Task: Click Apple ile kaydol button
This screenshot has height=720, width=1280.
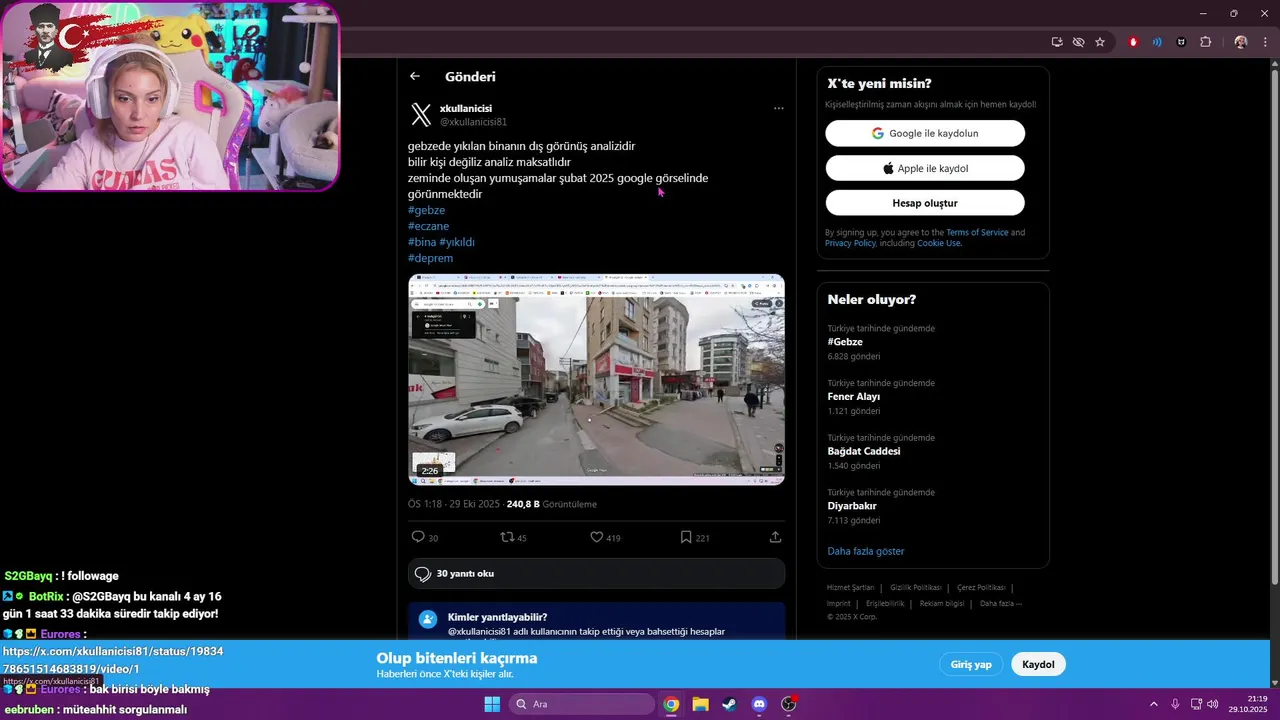Action: coord(925,168)
